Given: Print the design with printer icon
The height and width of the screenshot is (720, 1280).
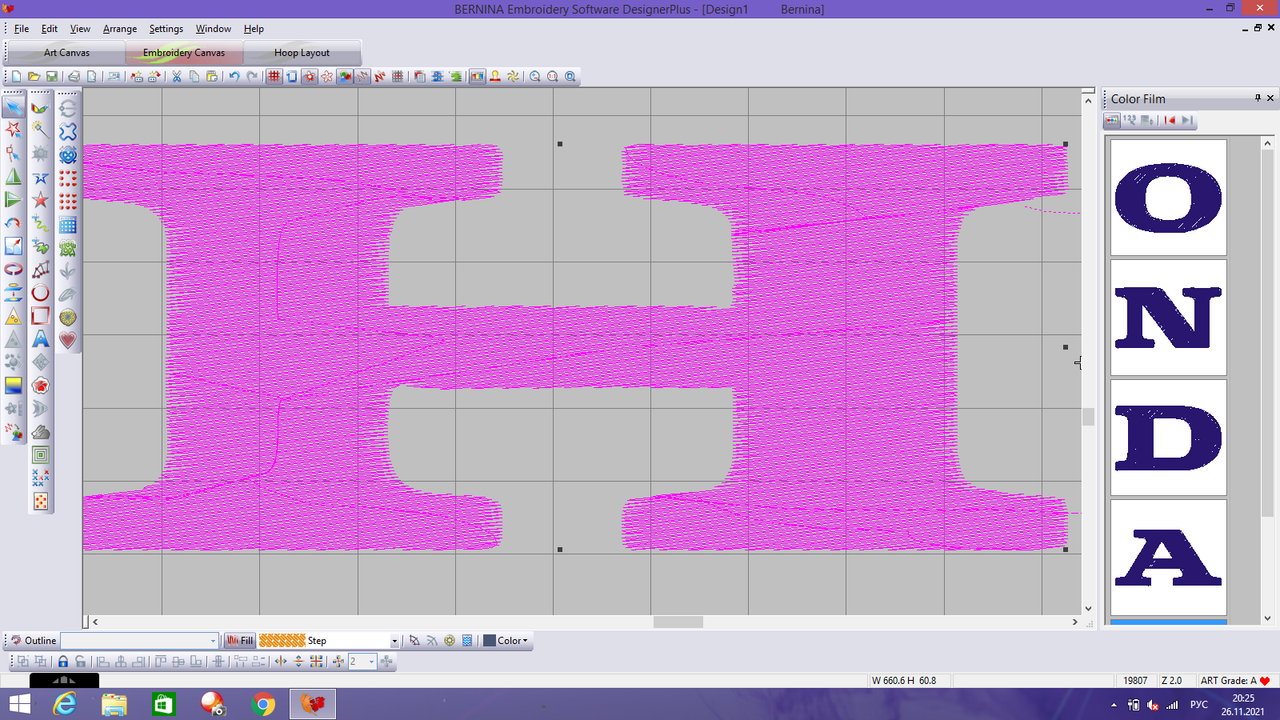Looking at the screenshot, I should (74, 76).
